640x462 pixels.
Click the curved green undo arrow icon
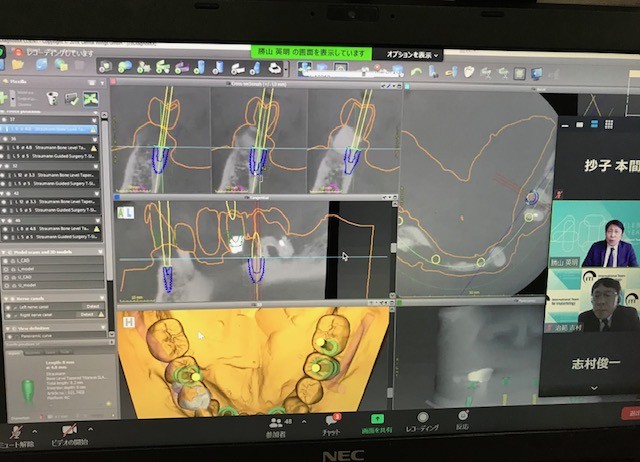coord(416,72)
